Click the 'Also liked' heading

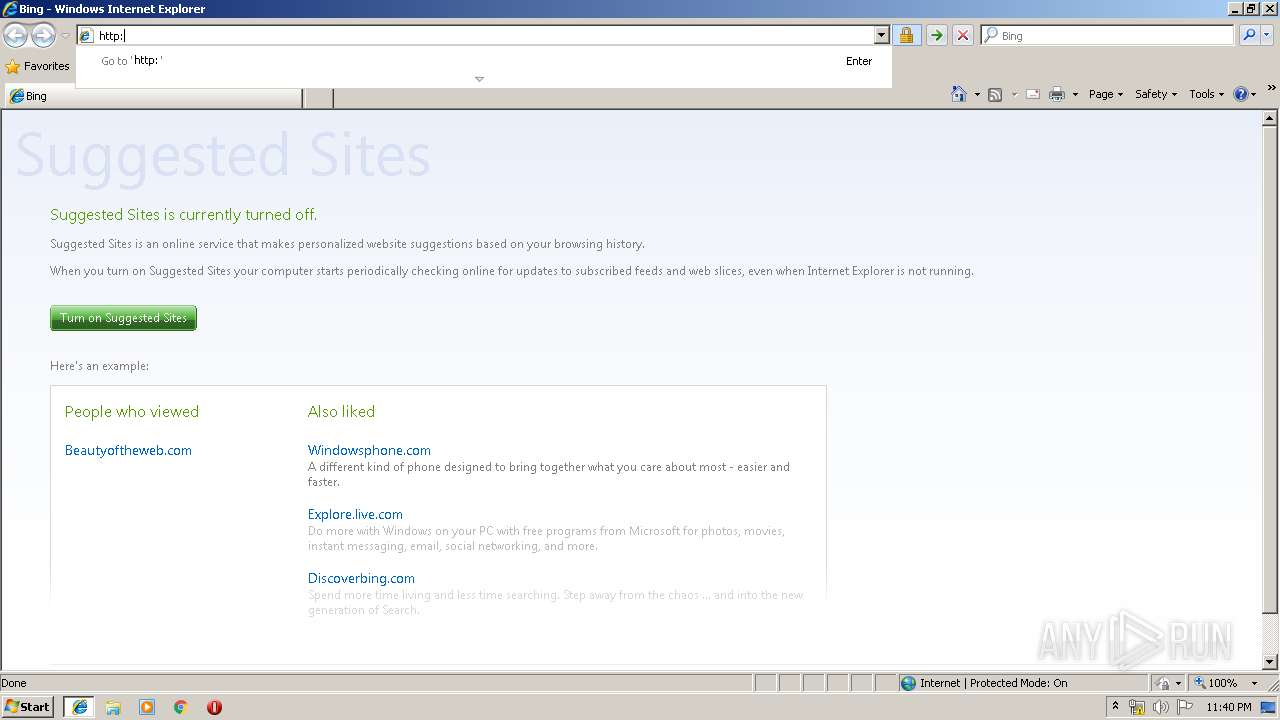(x=341, y=412)
